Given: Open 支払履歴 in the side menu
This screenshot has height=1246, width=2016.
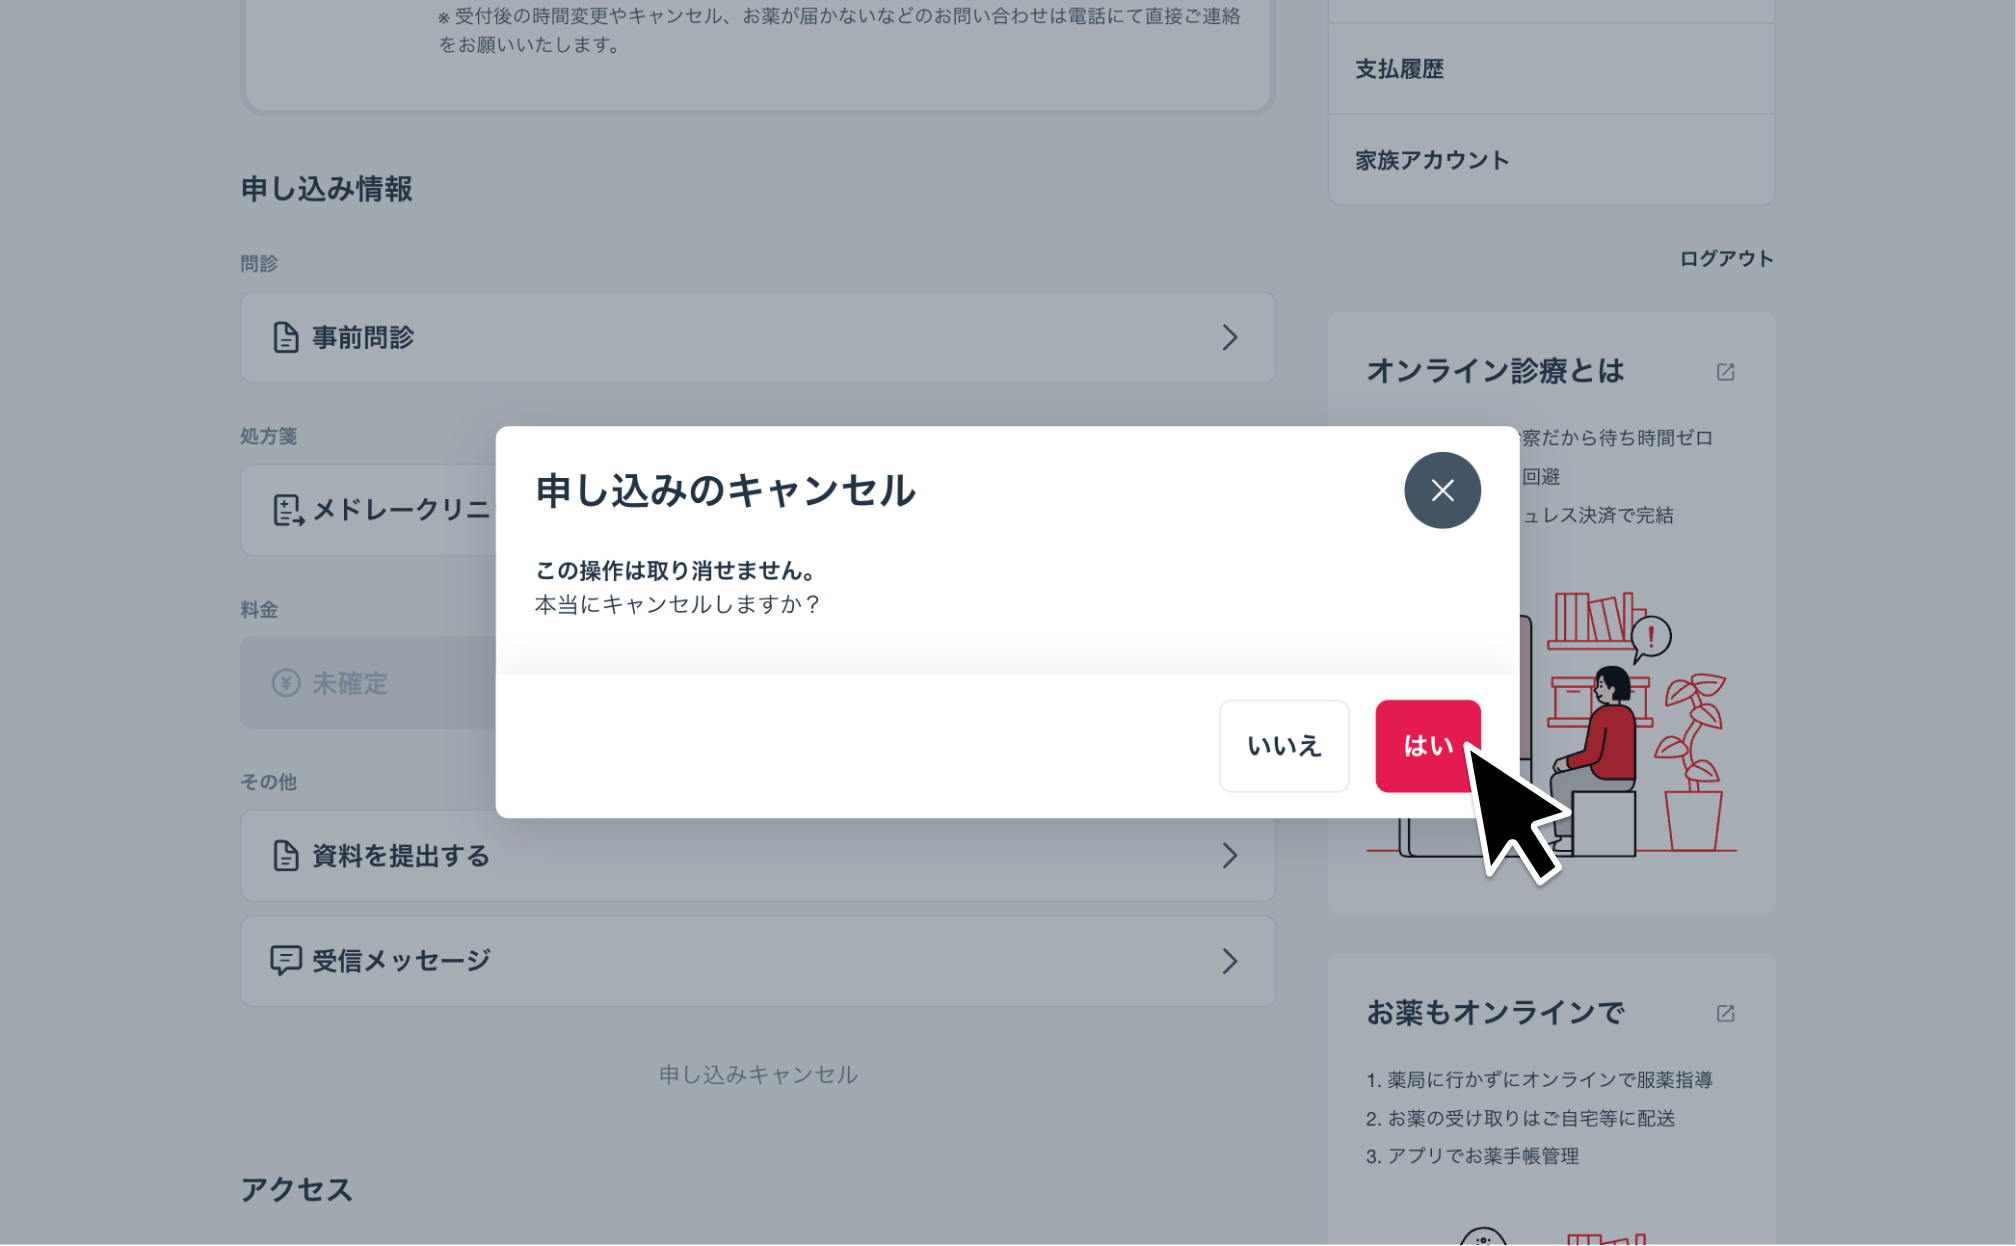Looking at the screenshot, I should tap(1399, 69).
